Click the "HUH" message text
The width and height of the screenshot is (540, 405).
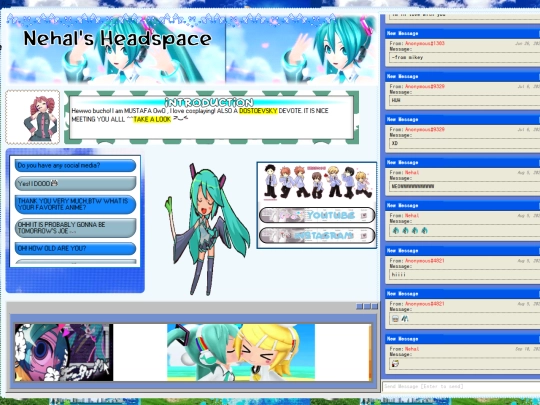pos(396,101)
